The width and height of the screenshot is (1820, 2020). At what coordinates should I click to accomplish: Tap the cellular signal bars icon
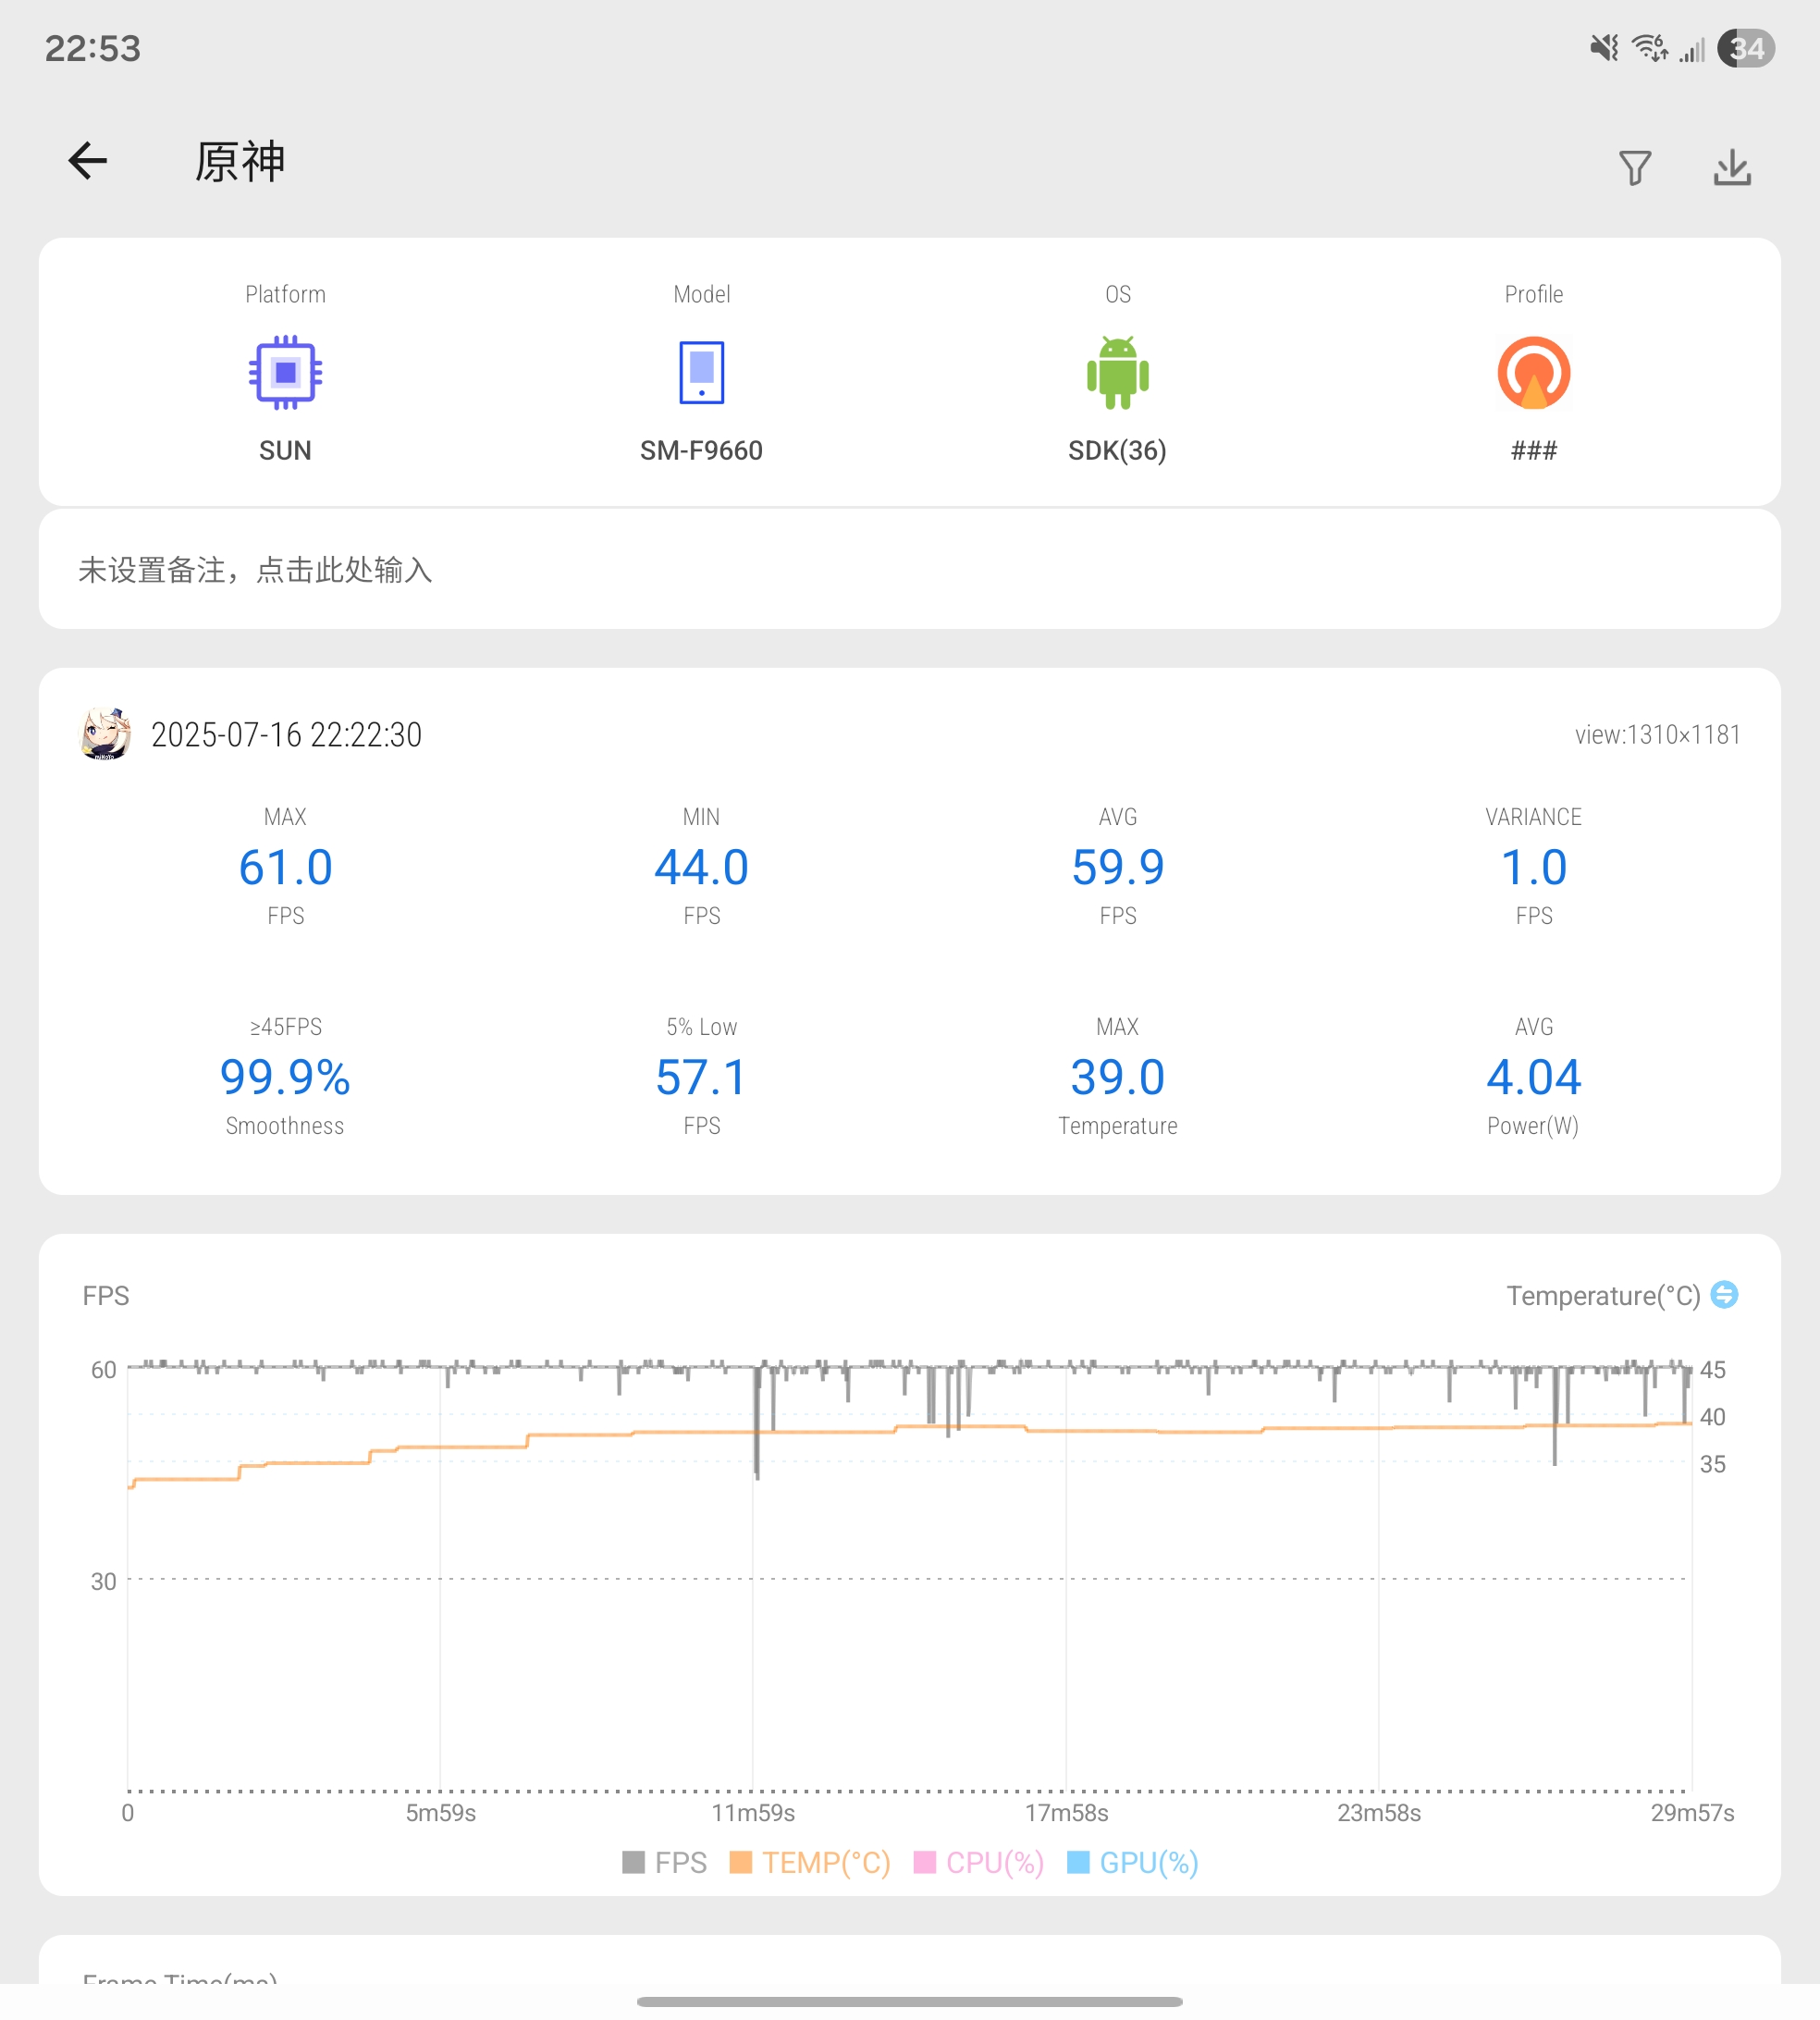[1692, 48]
